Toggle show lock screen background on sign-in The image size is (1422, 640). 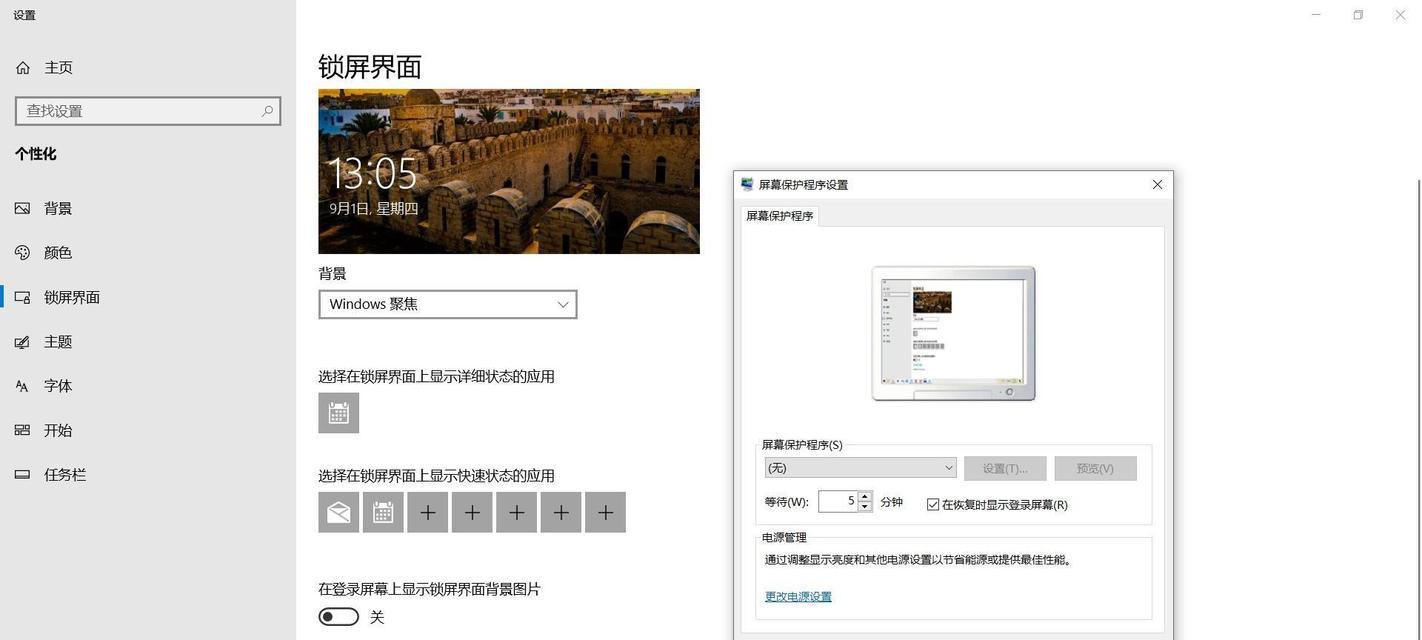coord(339,617)
